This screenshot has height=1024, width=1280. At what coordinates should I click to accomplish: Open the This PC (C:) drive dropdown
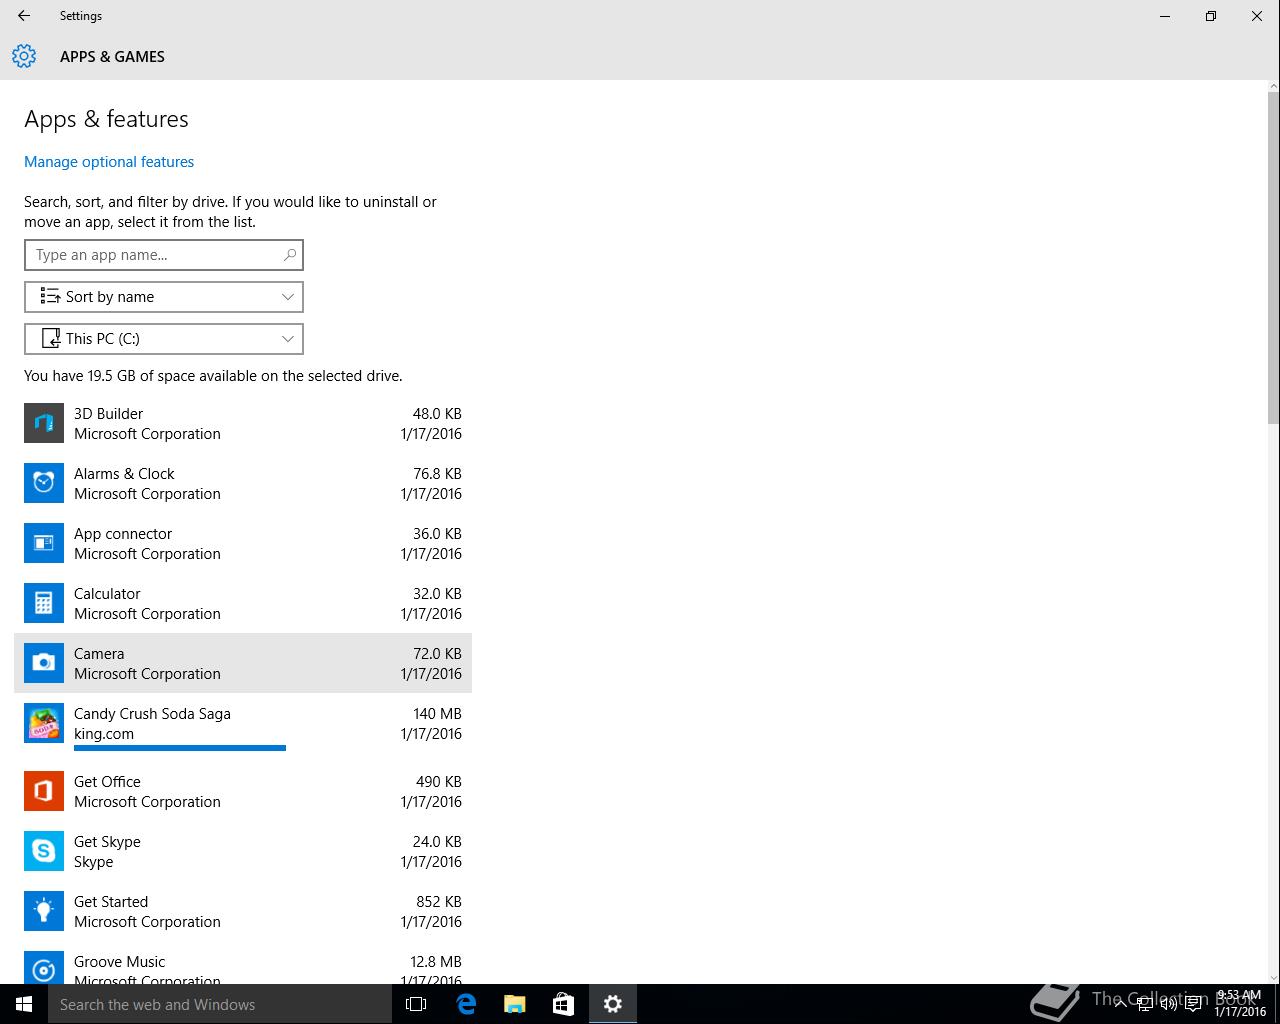(164, 339)
